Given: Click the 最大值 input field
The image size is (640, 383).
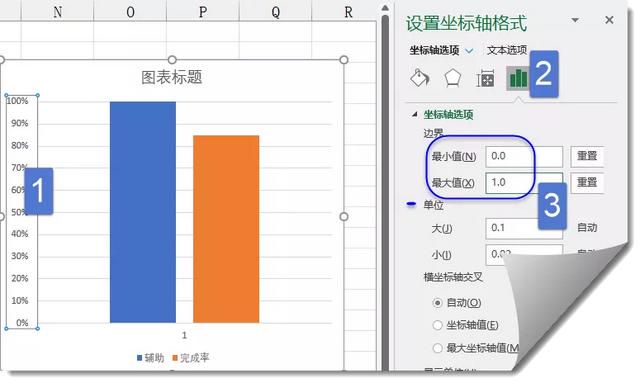Looking at the screenshot, I should pyautogui.click(x=524, y=183).
